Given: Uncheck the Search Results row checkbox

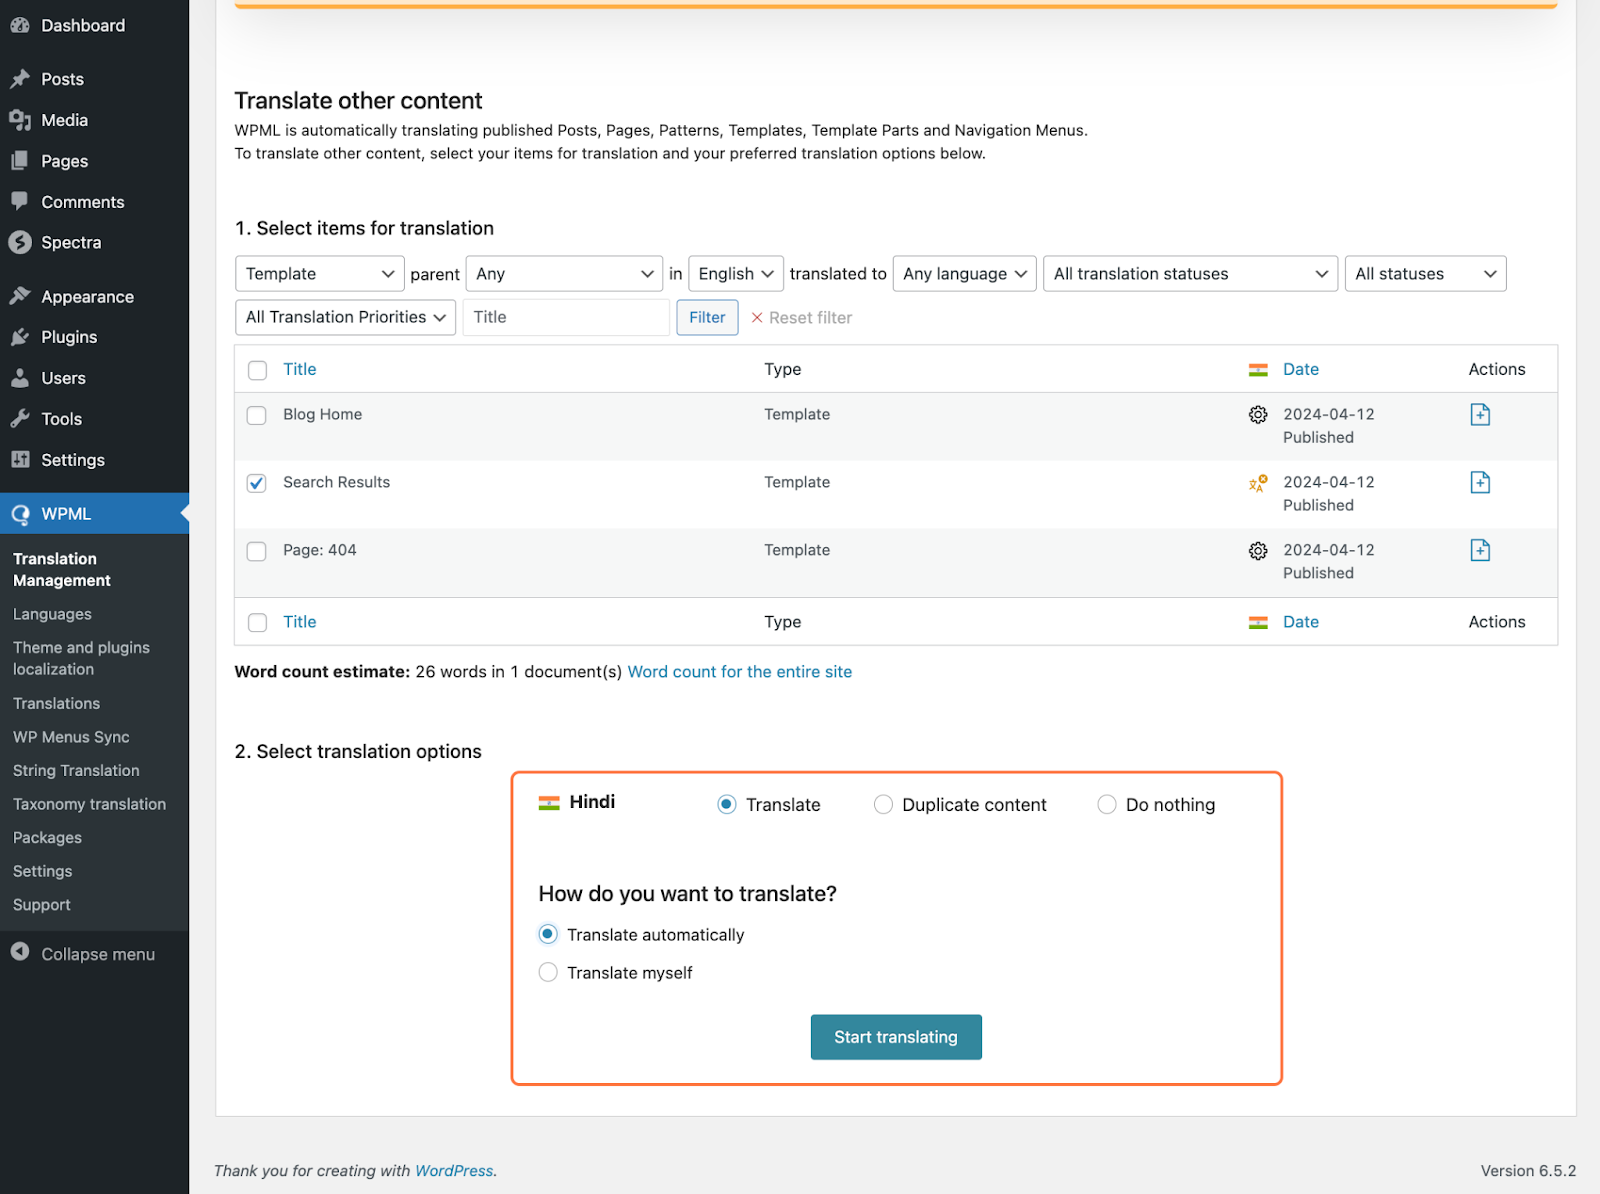Looking at the screenshot, I should [x=257, y=483].
